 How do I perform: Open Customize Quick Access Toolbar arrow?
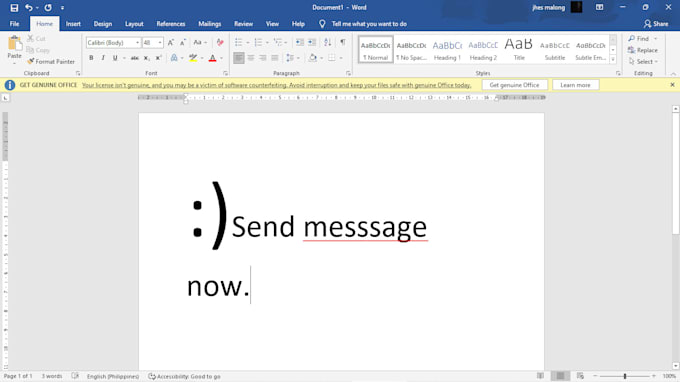[62, 8]
